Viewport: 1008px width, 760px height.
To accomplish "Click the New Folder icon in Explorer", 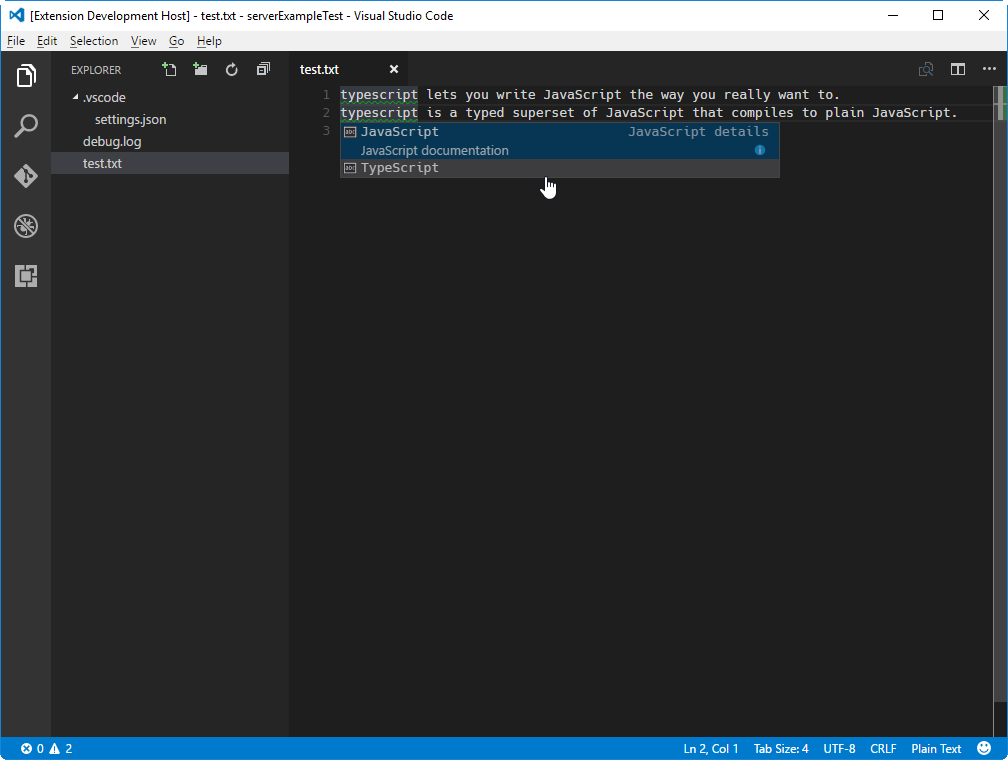I will click(200, 69).
